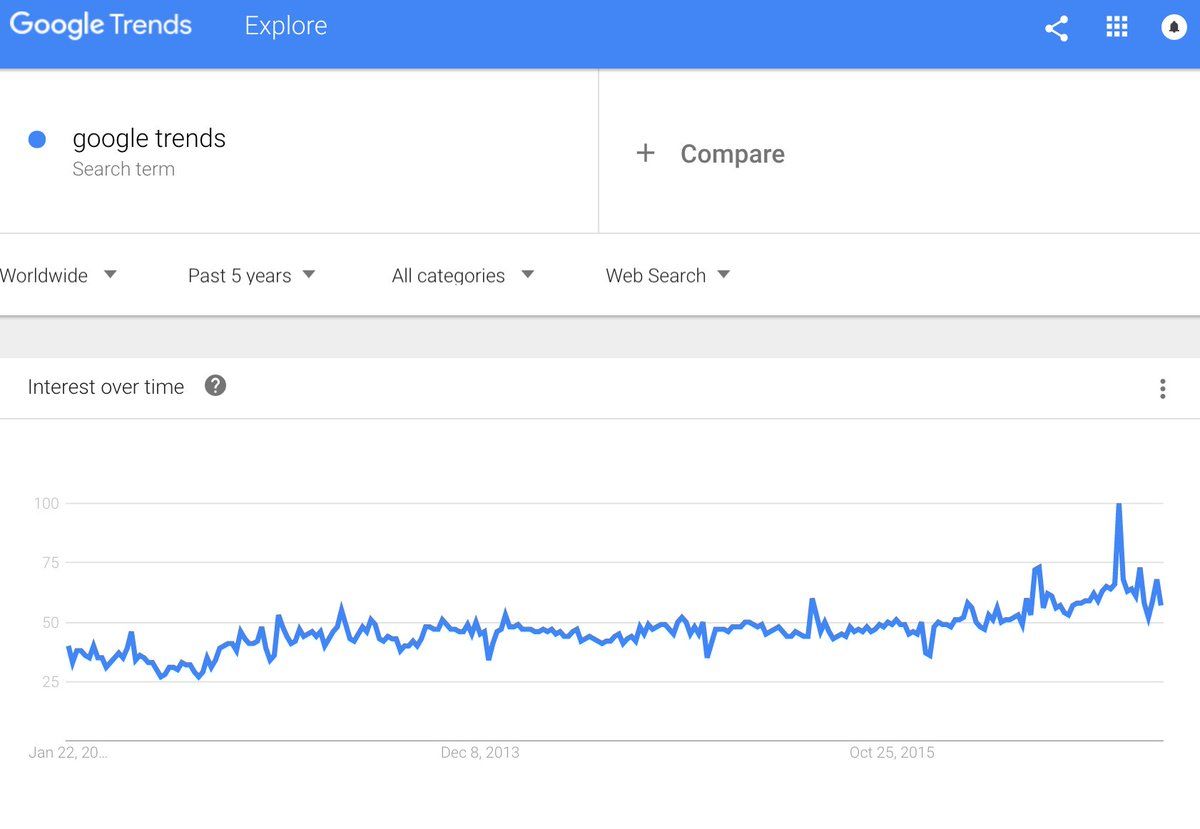
Task: Open the Past 5 years dropdown
Action: [x=252, y=275]
